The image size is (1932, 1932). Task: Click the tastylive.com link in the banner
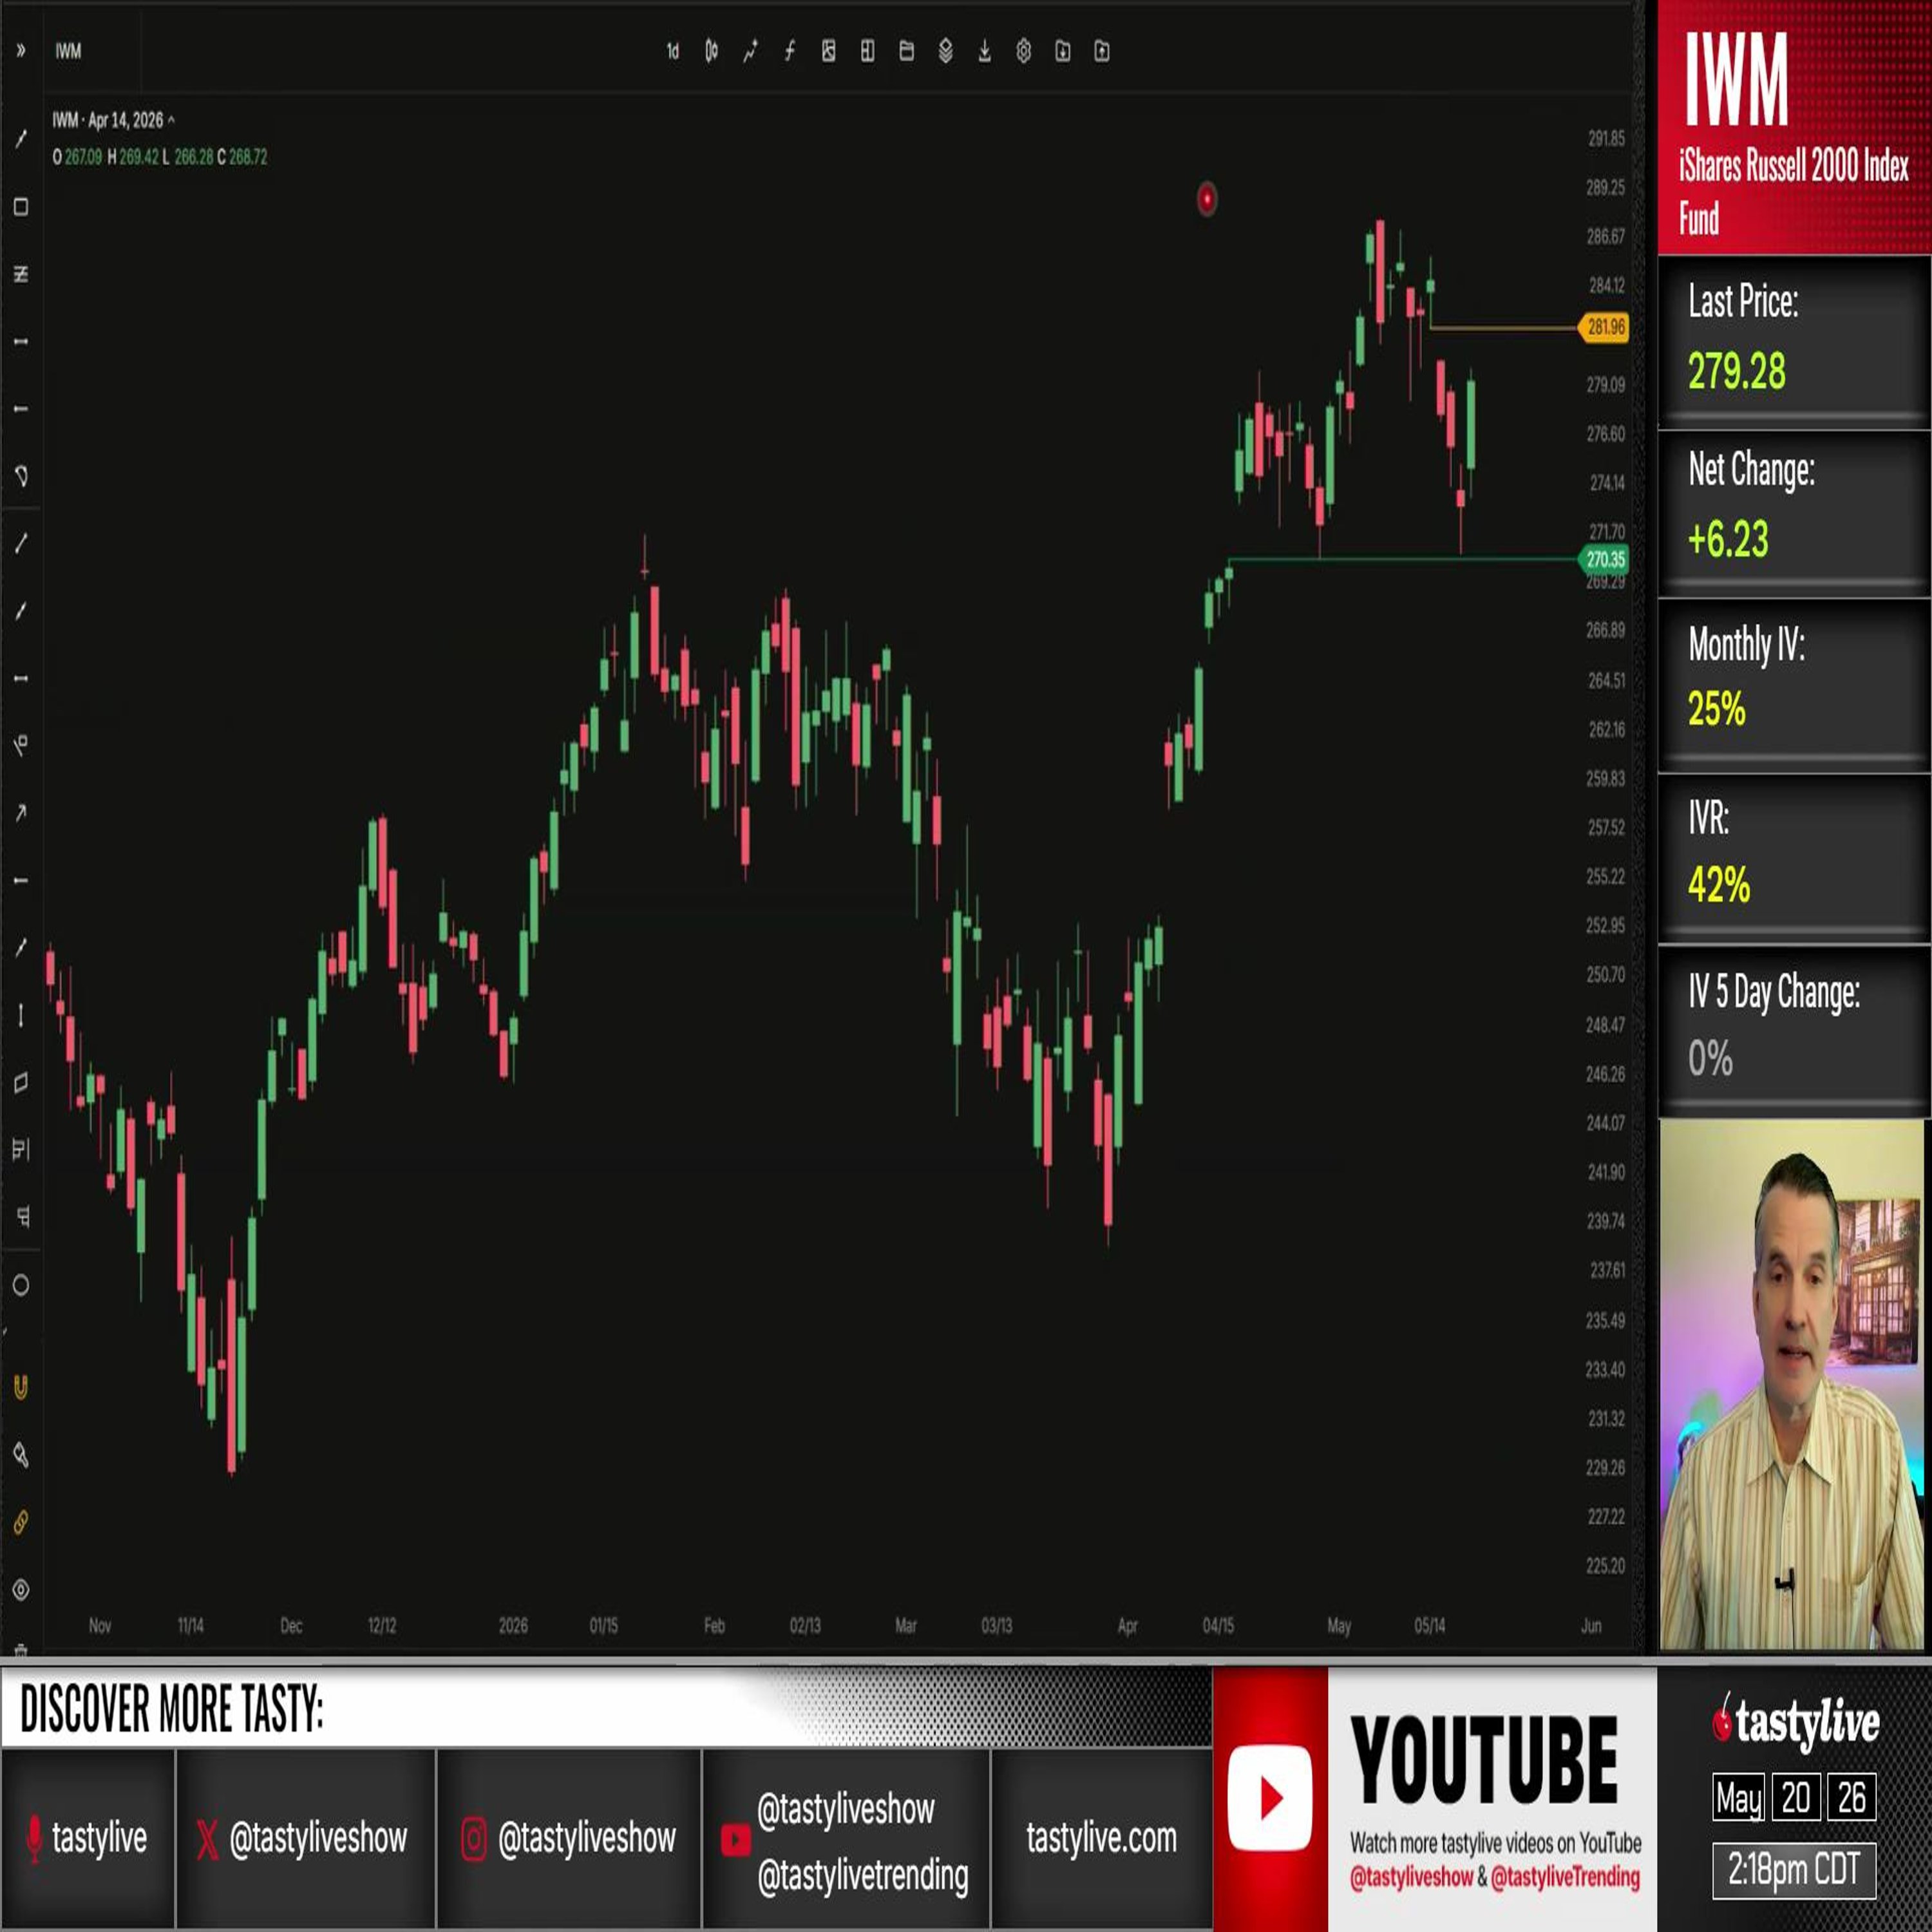tap(1101, 1838)
